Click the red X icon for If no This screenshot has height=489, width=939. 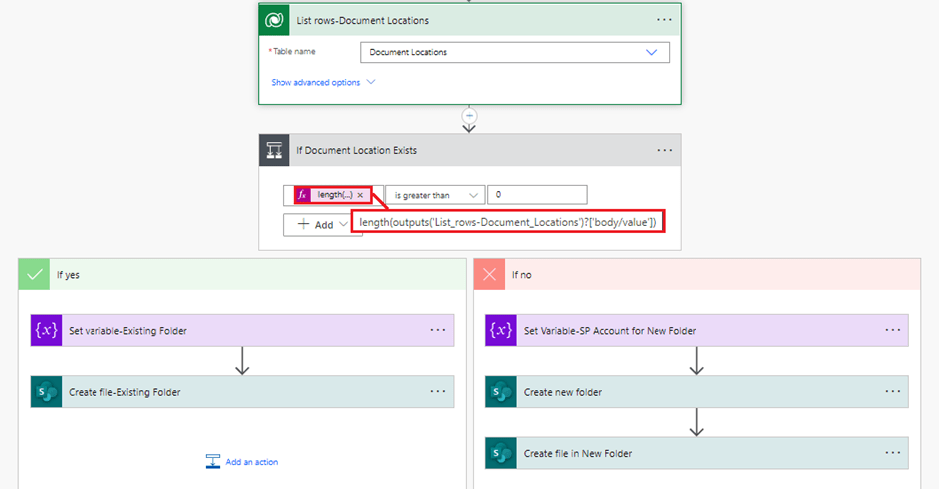pos(489,273)
